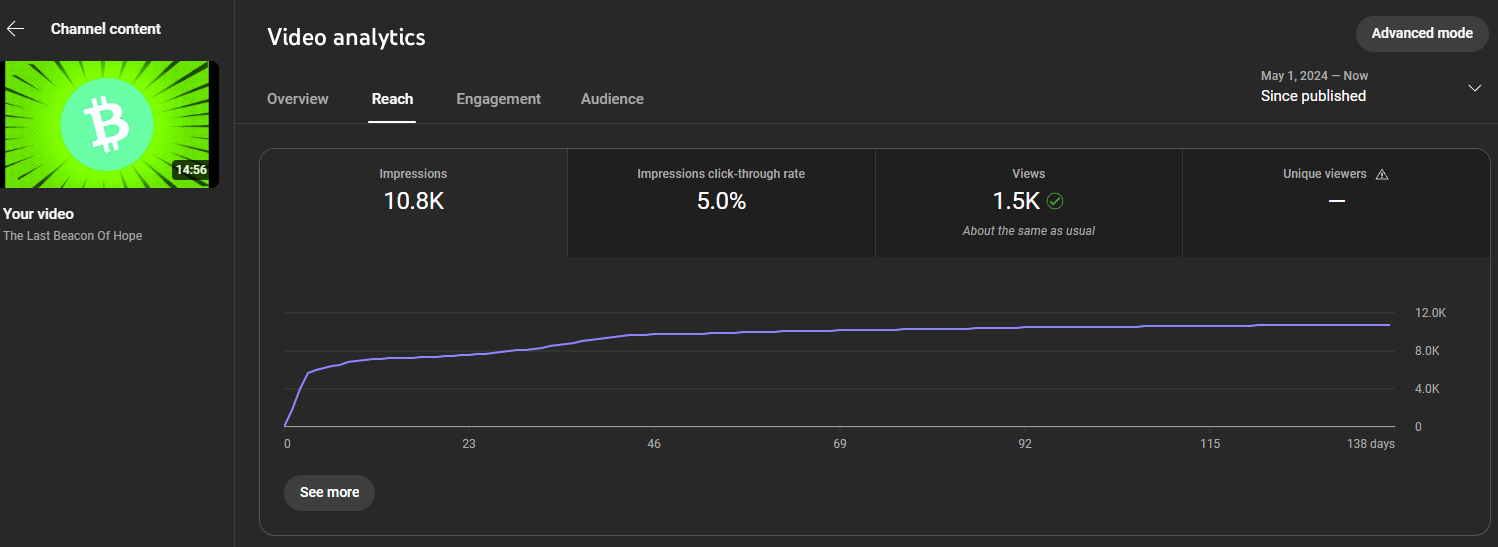Click the Bitcoin Cash logo in the thumbnail

pyautogui.click(x=107, y=125)
